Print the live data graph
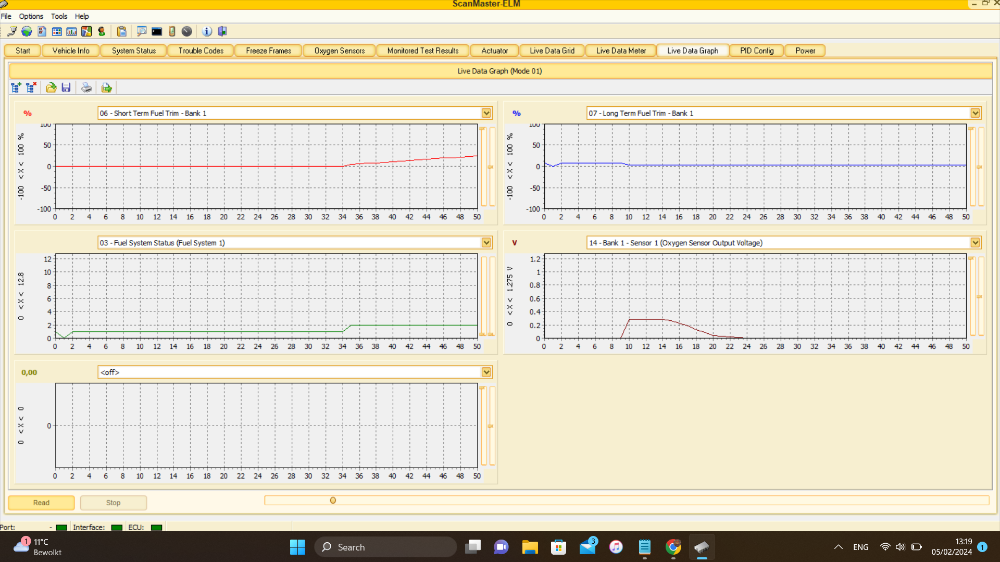 click(87, 88)
